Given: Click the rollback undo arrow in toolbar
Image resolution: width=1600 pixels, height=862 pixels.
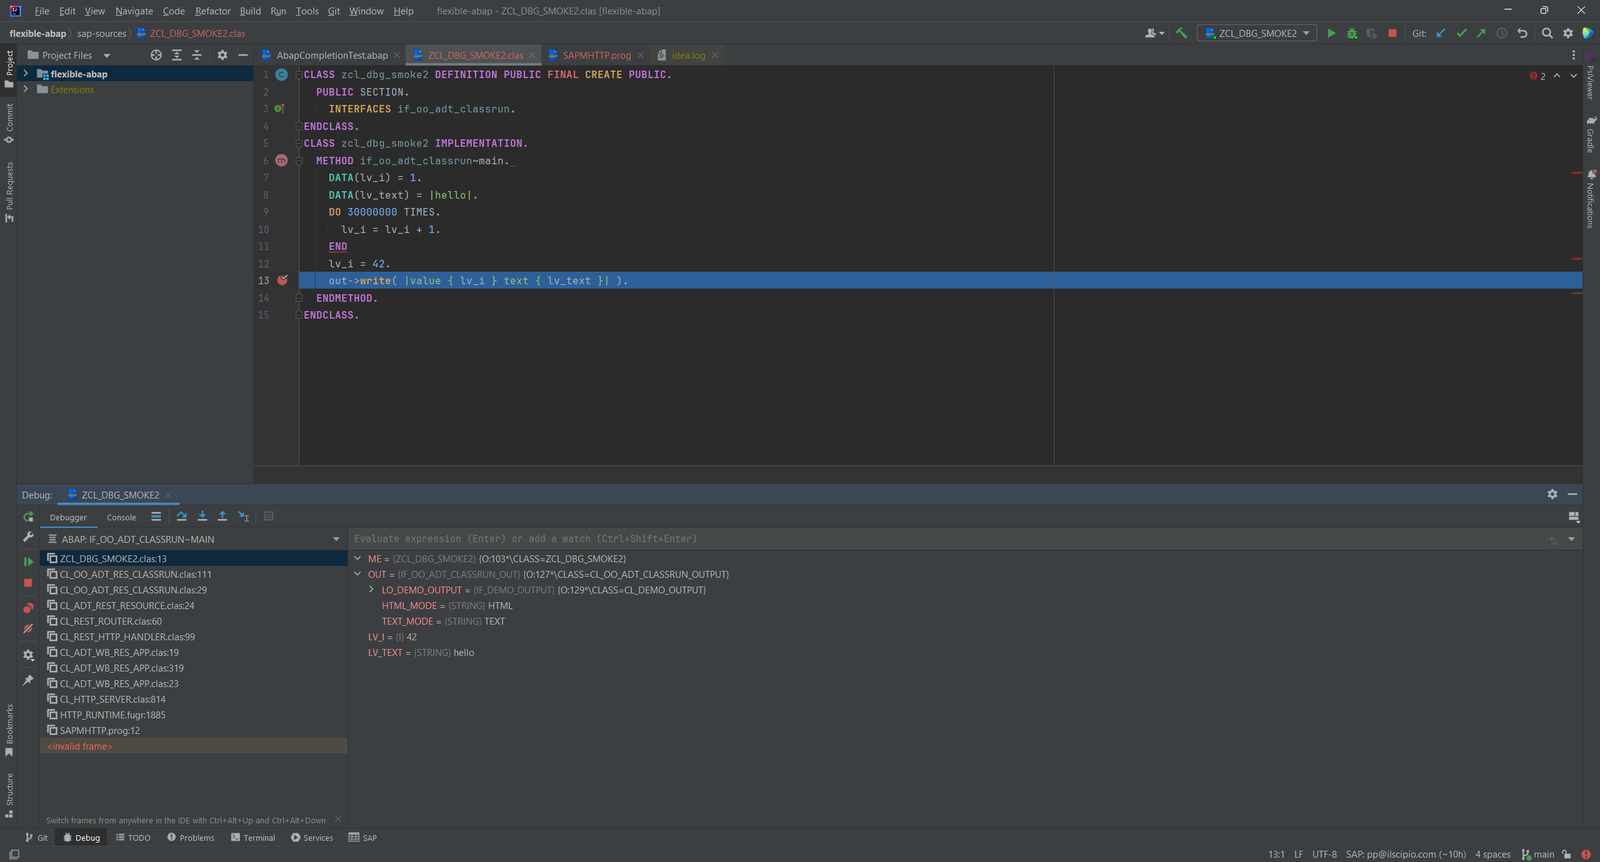Looking at the screenshot, I should tap(1522, 33).
